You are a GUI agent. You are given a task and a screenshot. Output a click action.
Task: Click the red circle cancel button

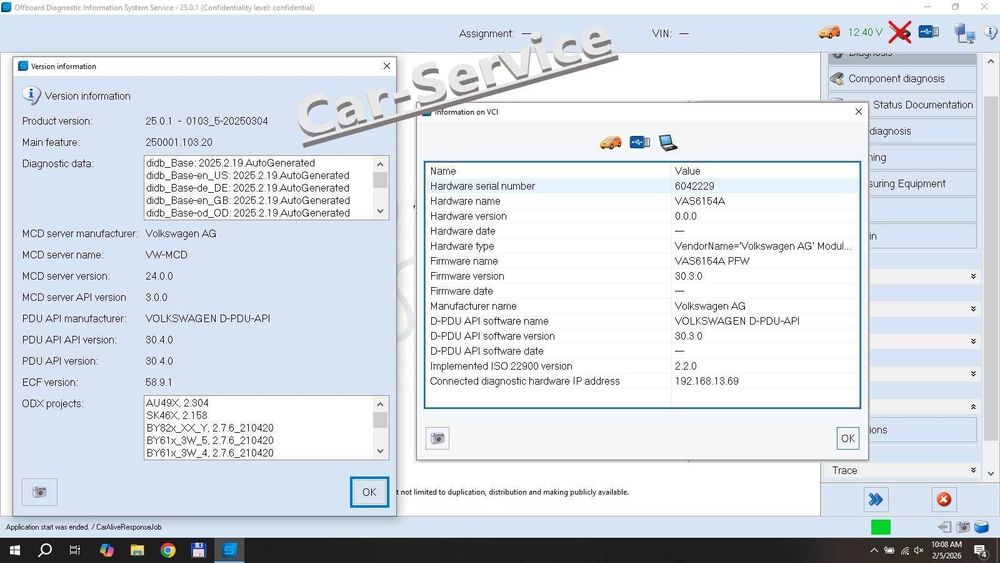point(944,499)
